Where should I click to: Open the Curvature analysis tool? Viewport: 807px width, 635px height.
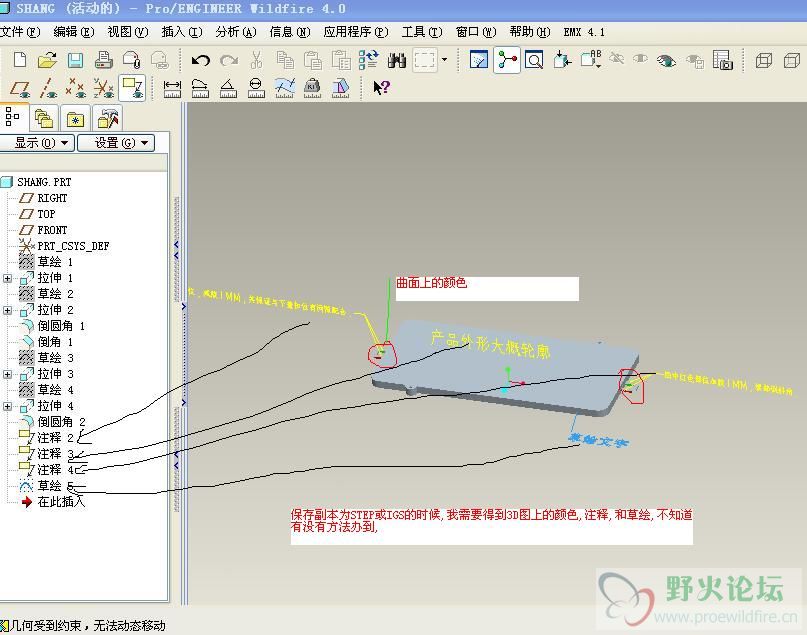pyautogui.click(x=285, y=88)
